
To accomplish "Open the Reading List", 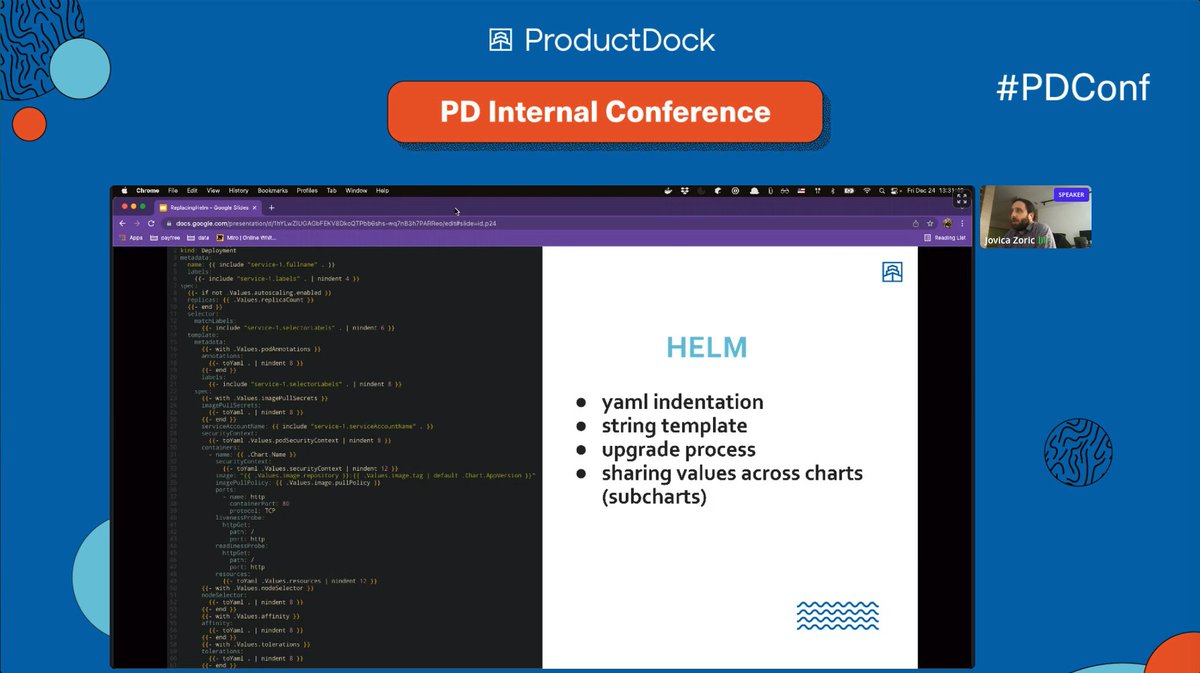I will point(945,238).
